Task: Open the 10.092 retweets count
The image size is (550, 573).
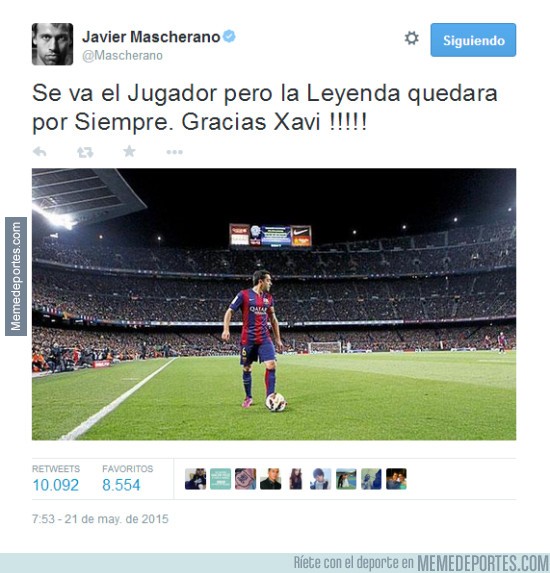Action: point(56,485)
